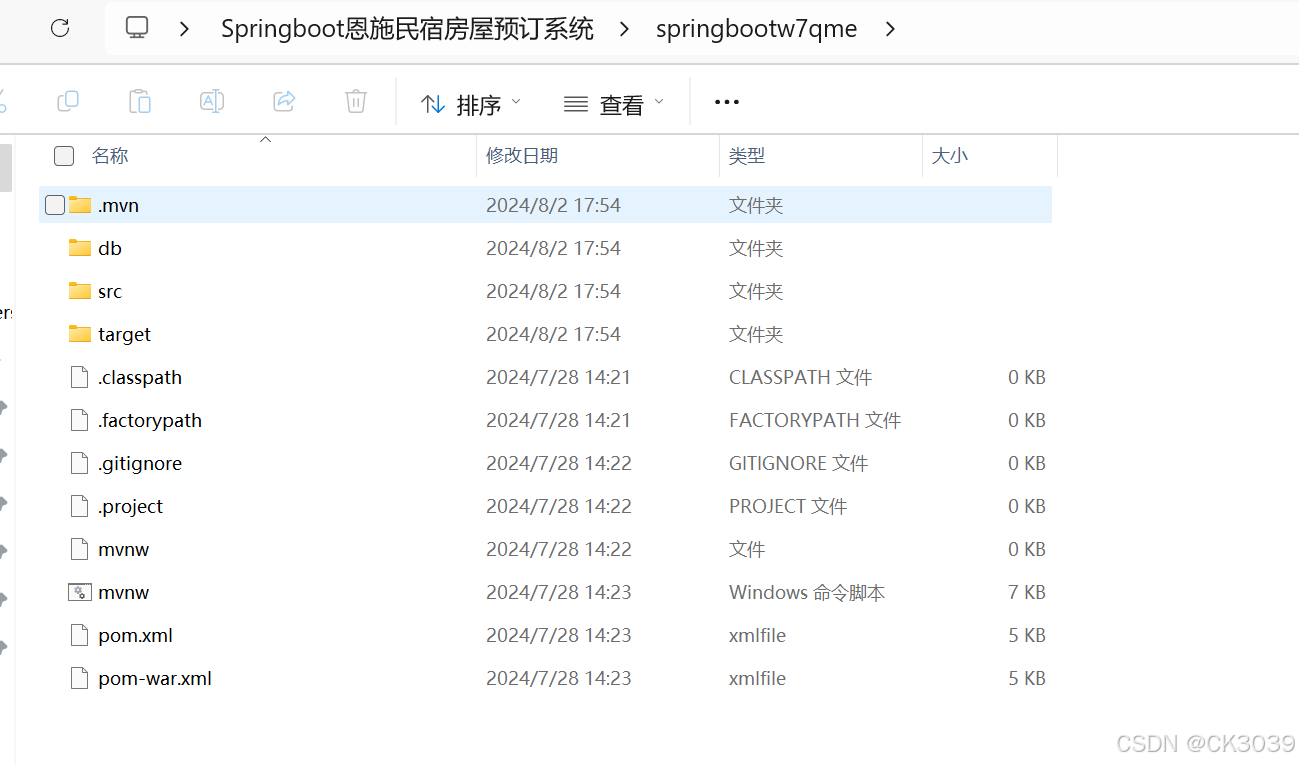
Task: Click the CLASSPATH 文件 type cell
Action: [801, 377]
